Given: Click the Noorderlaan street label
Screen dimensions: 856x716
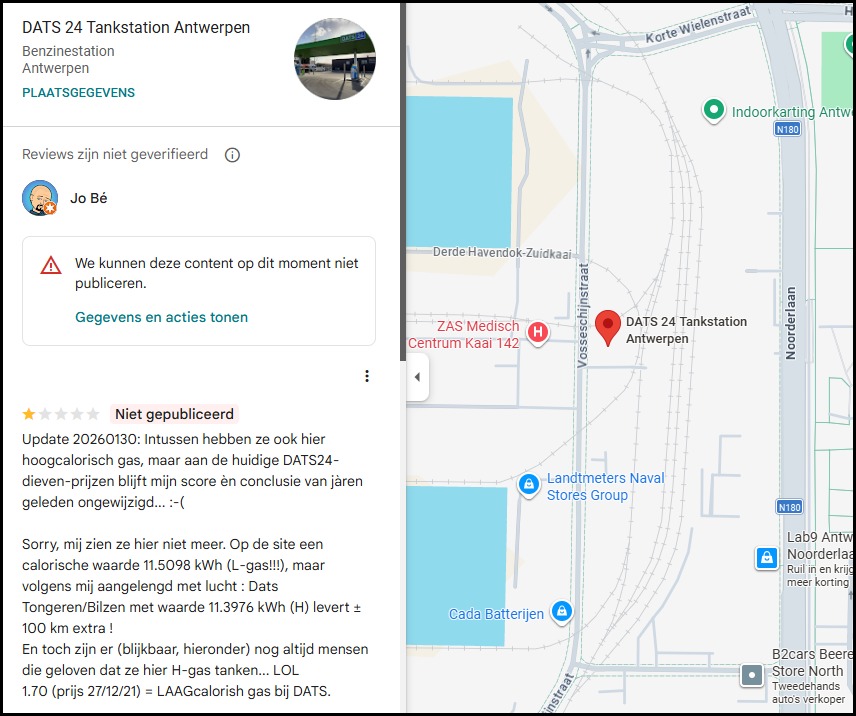Looking at the screenshot, I should tap(790, 323).
